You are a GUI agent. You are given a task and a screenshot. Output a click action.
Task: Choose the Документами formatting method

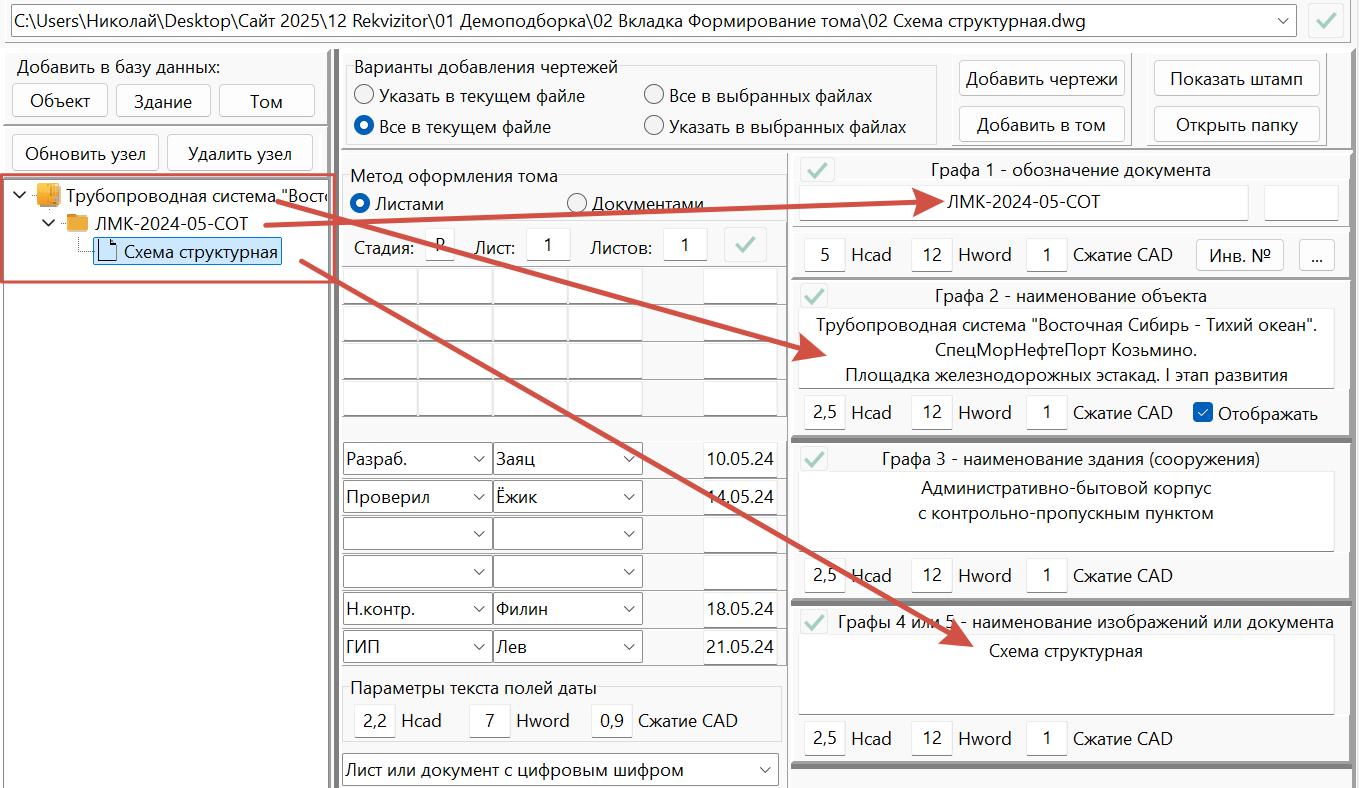click(x=577, y=203)
